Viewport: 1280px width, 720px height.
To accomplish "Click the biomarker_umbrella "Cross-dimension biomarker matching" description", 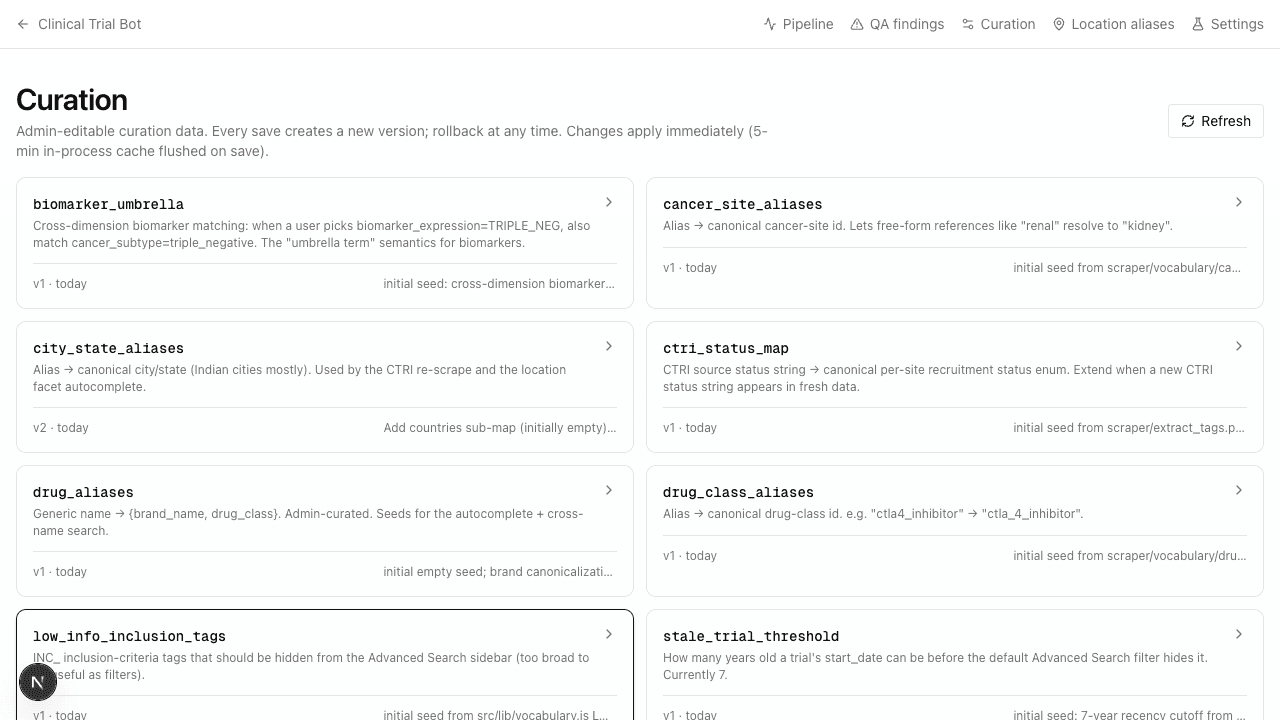I will [x=312, y=234].
